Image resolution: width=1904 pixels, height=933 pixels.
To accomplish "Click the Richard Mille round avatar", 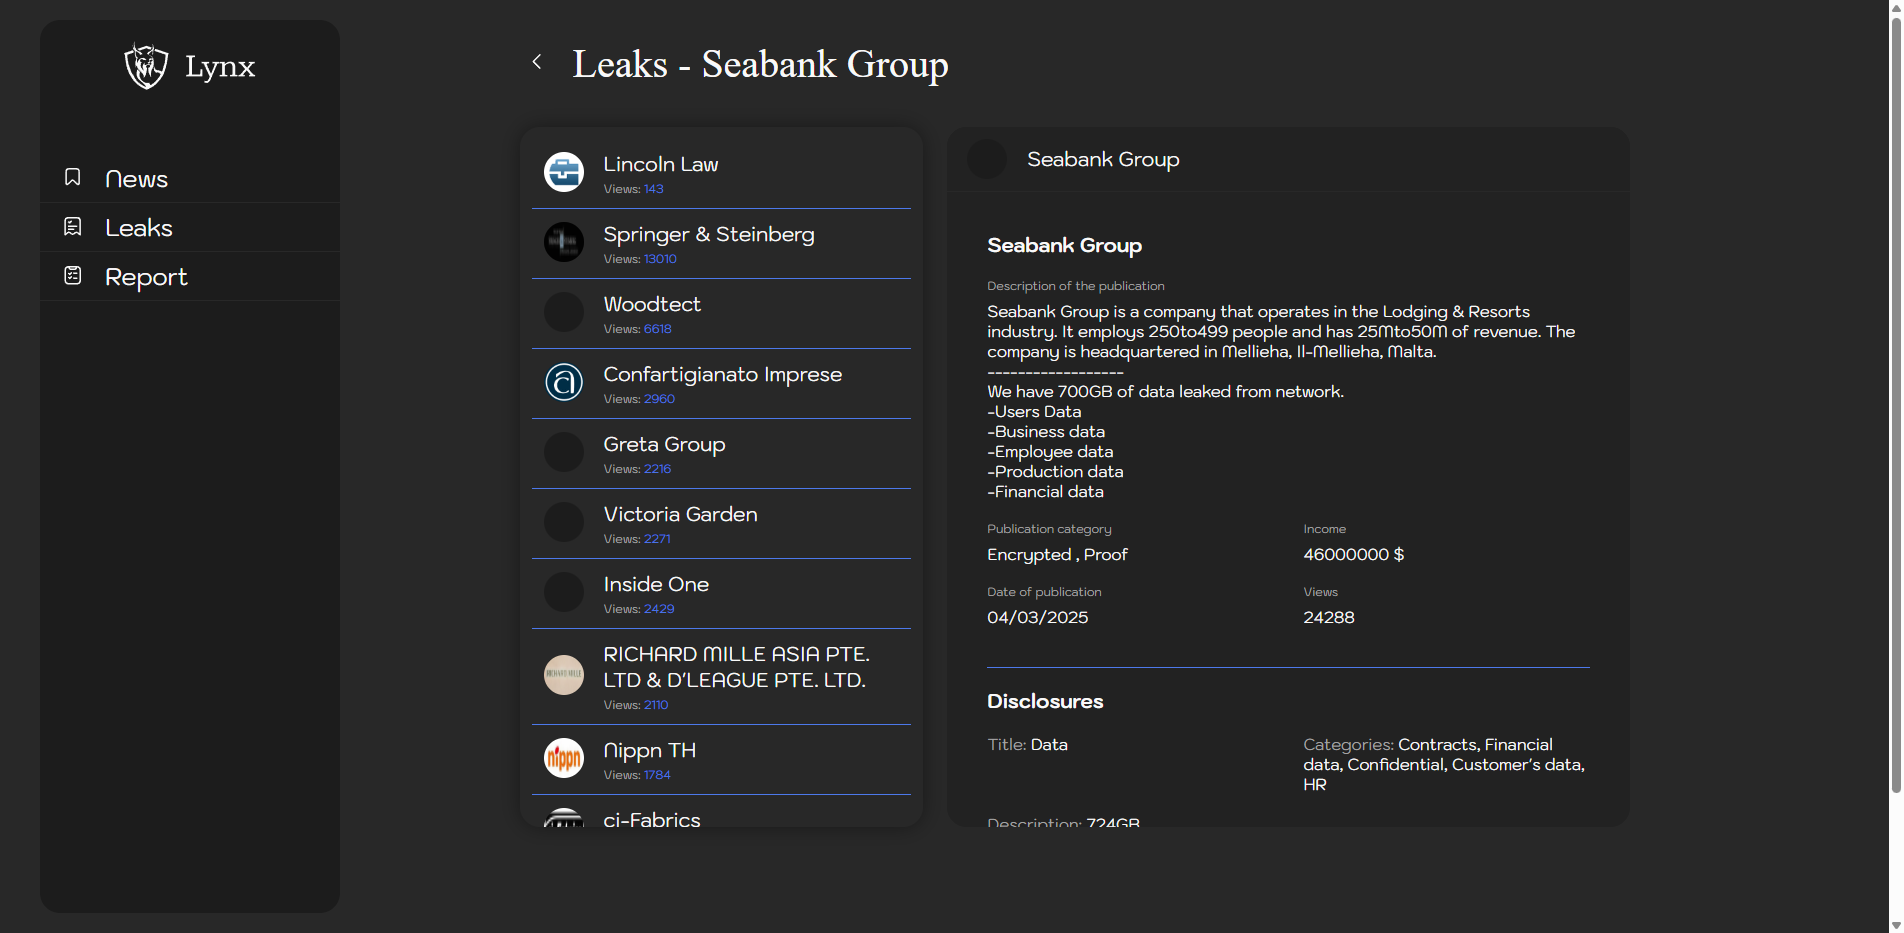I will (564, 675).
